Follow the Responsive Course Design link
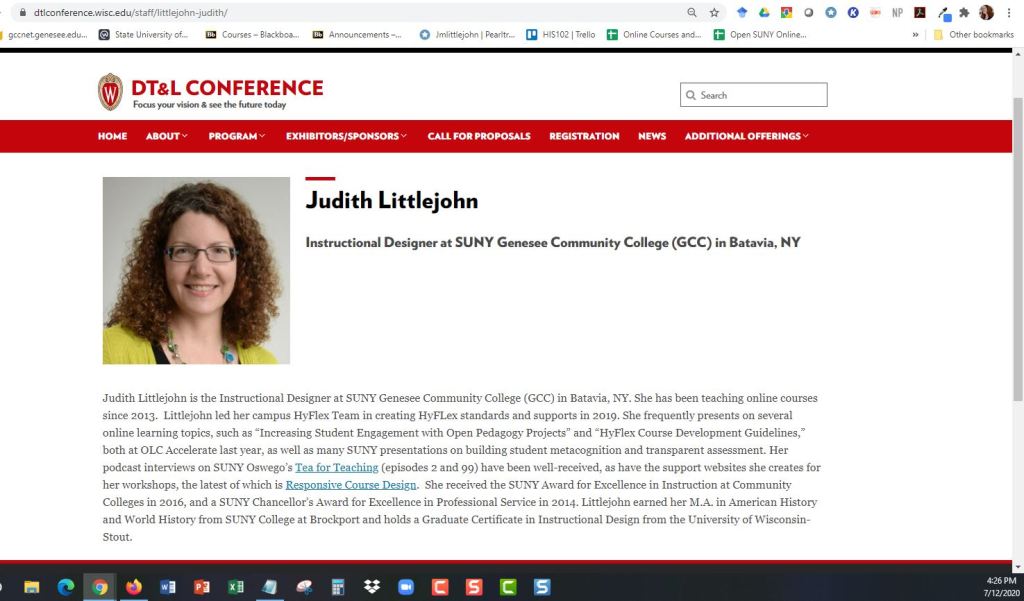The image size is (1024, 601). (351, 484)
